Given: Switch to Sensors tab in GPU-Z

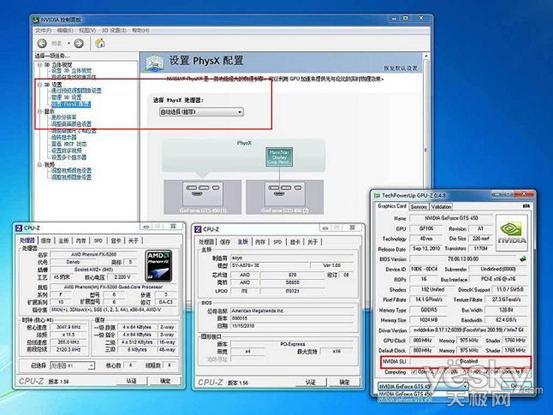Looking at the screenshot, I should coord(419,207).
